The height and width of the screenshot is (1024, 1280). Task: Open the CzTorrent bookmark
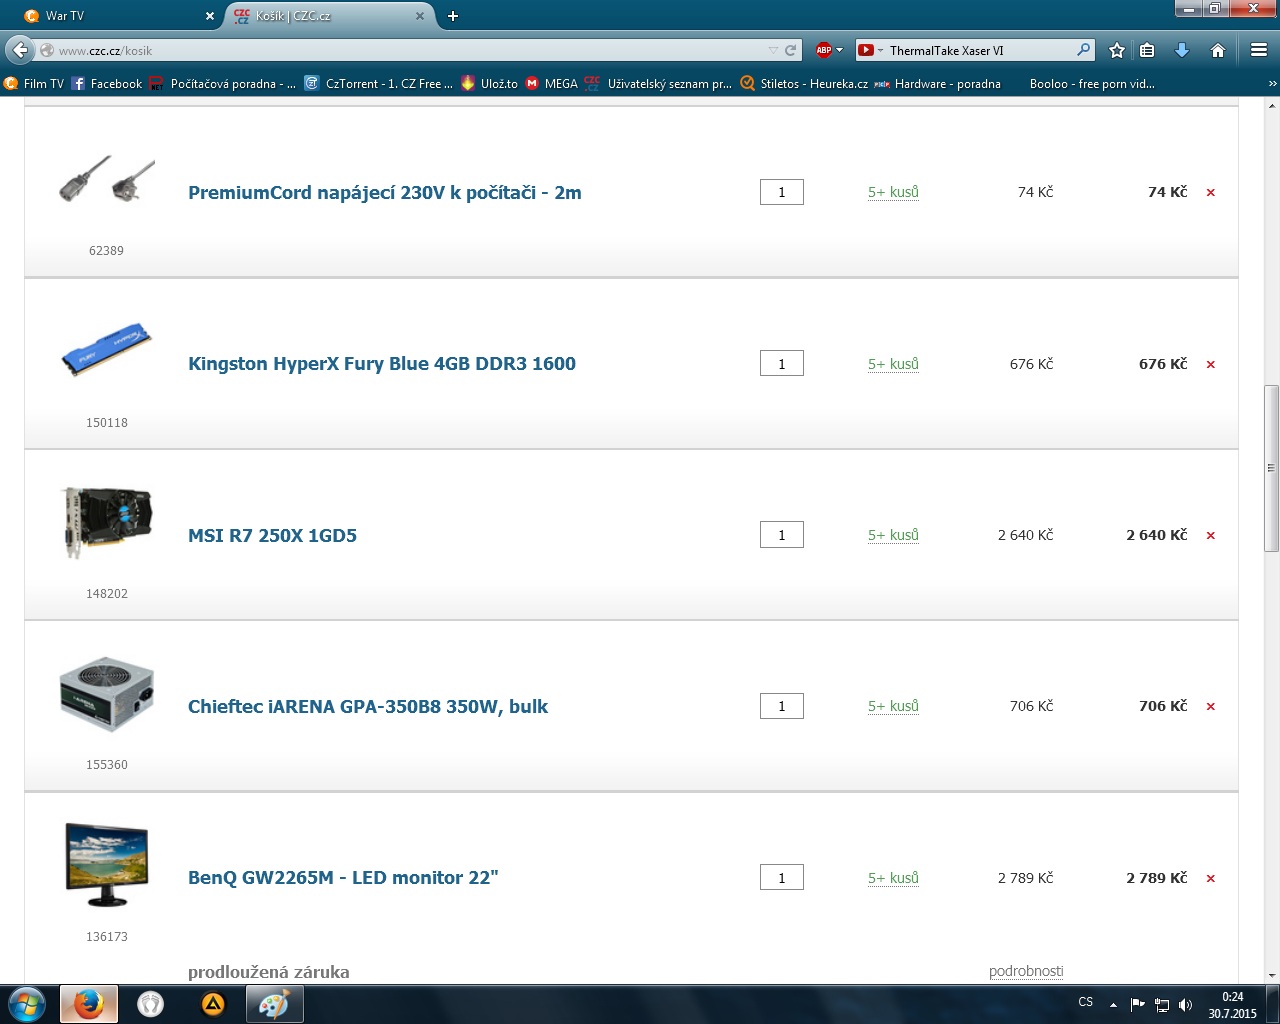(x=379, y=84)
